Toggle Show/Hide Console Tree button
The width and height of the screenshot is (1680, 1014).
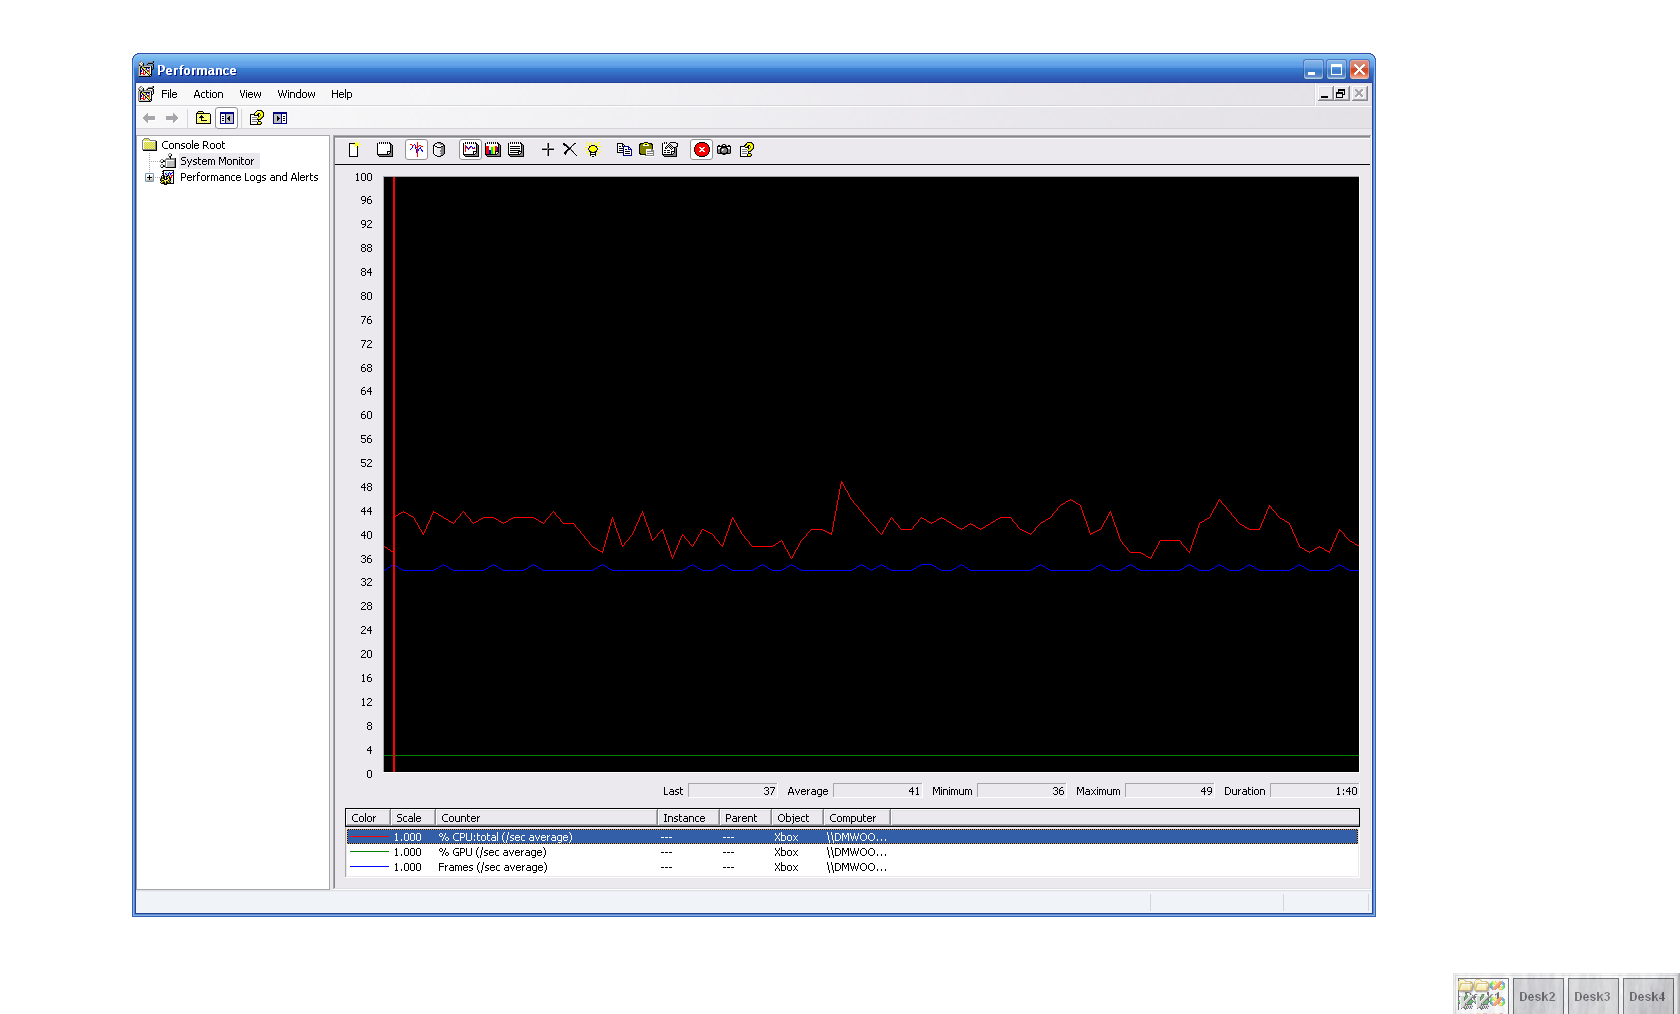227,118
